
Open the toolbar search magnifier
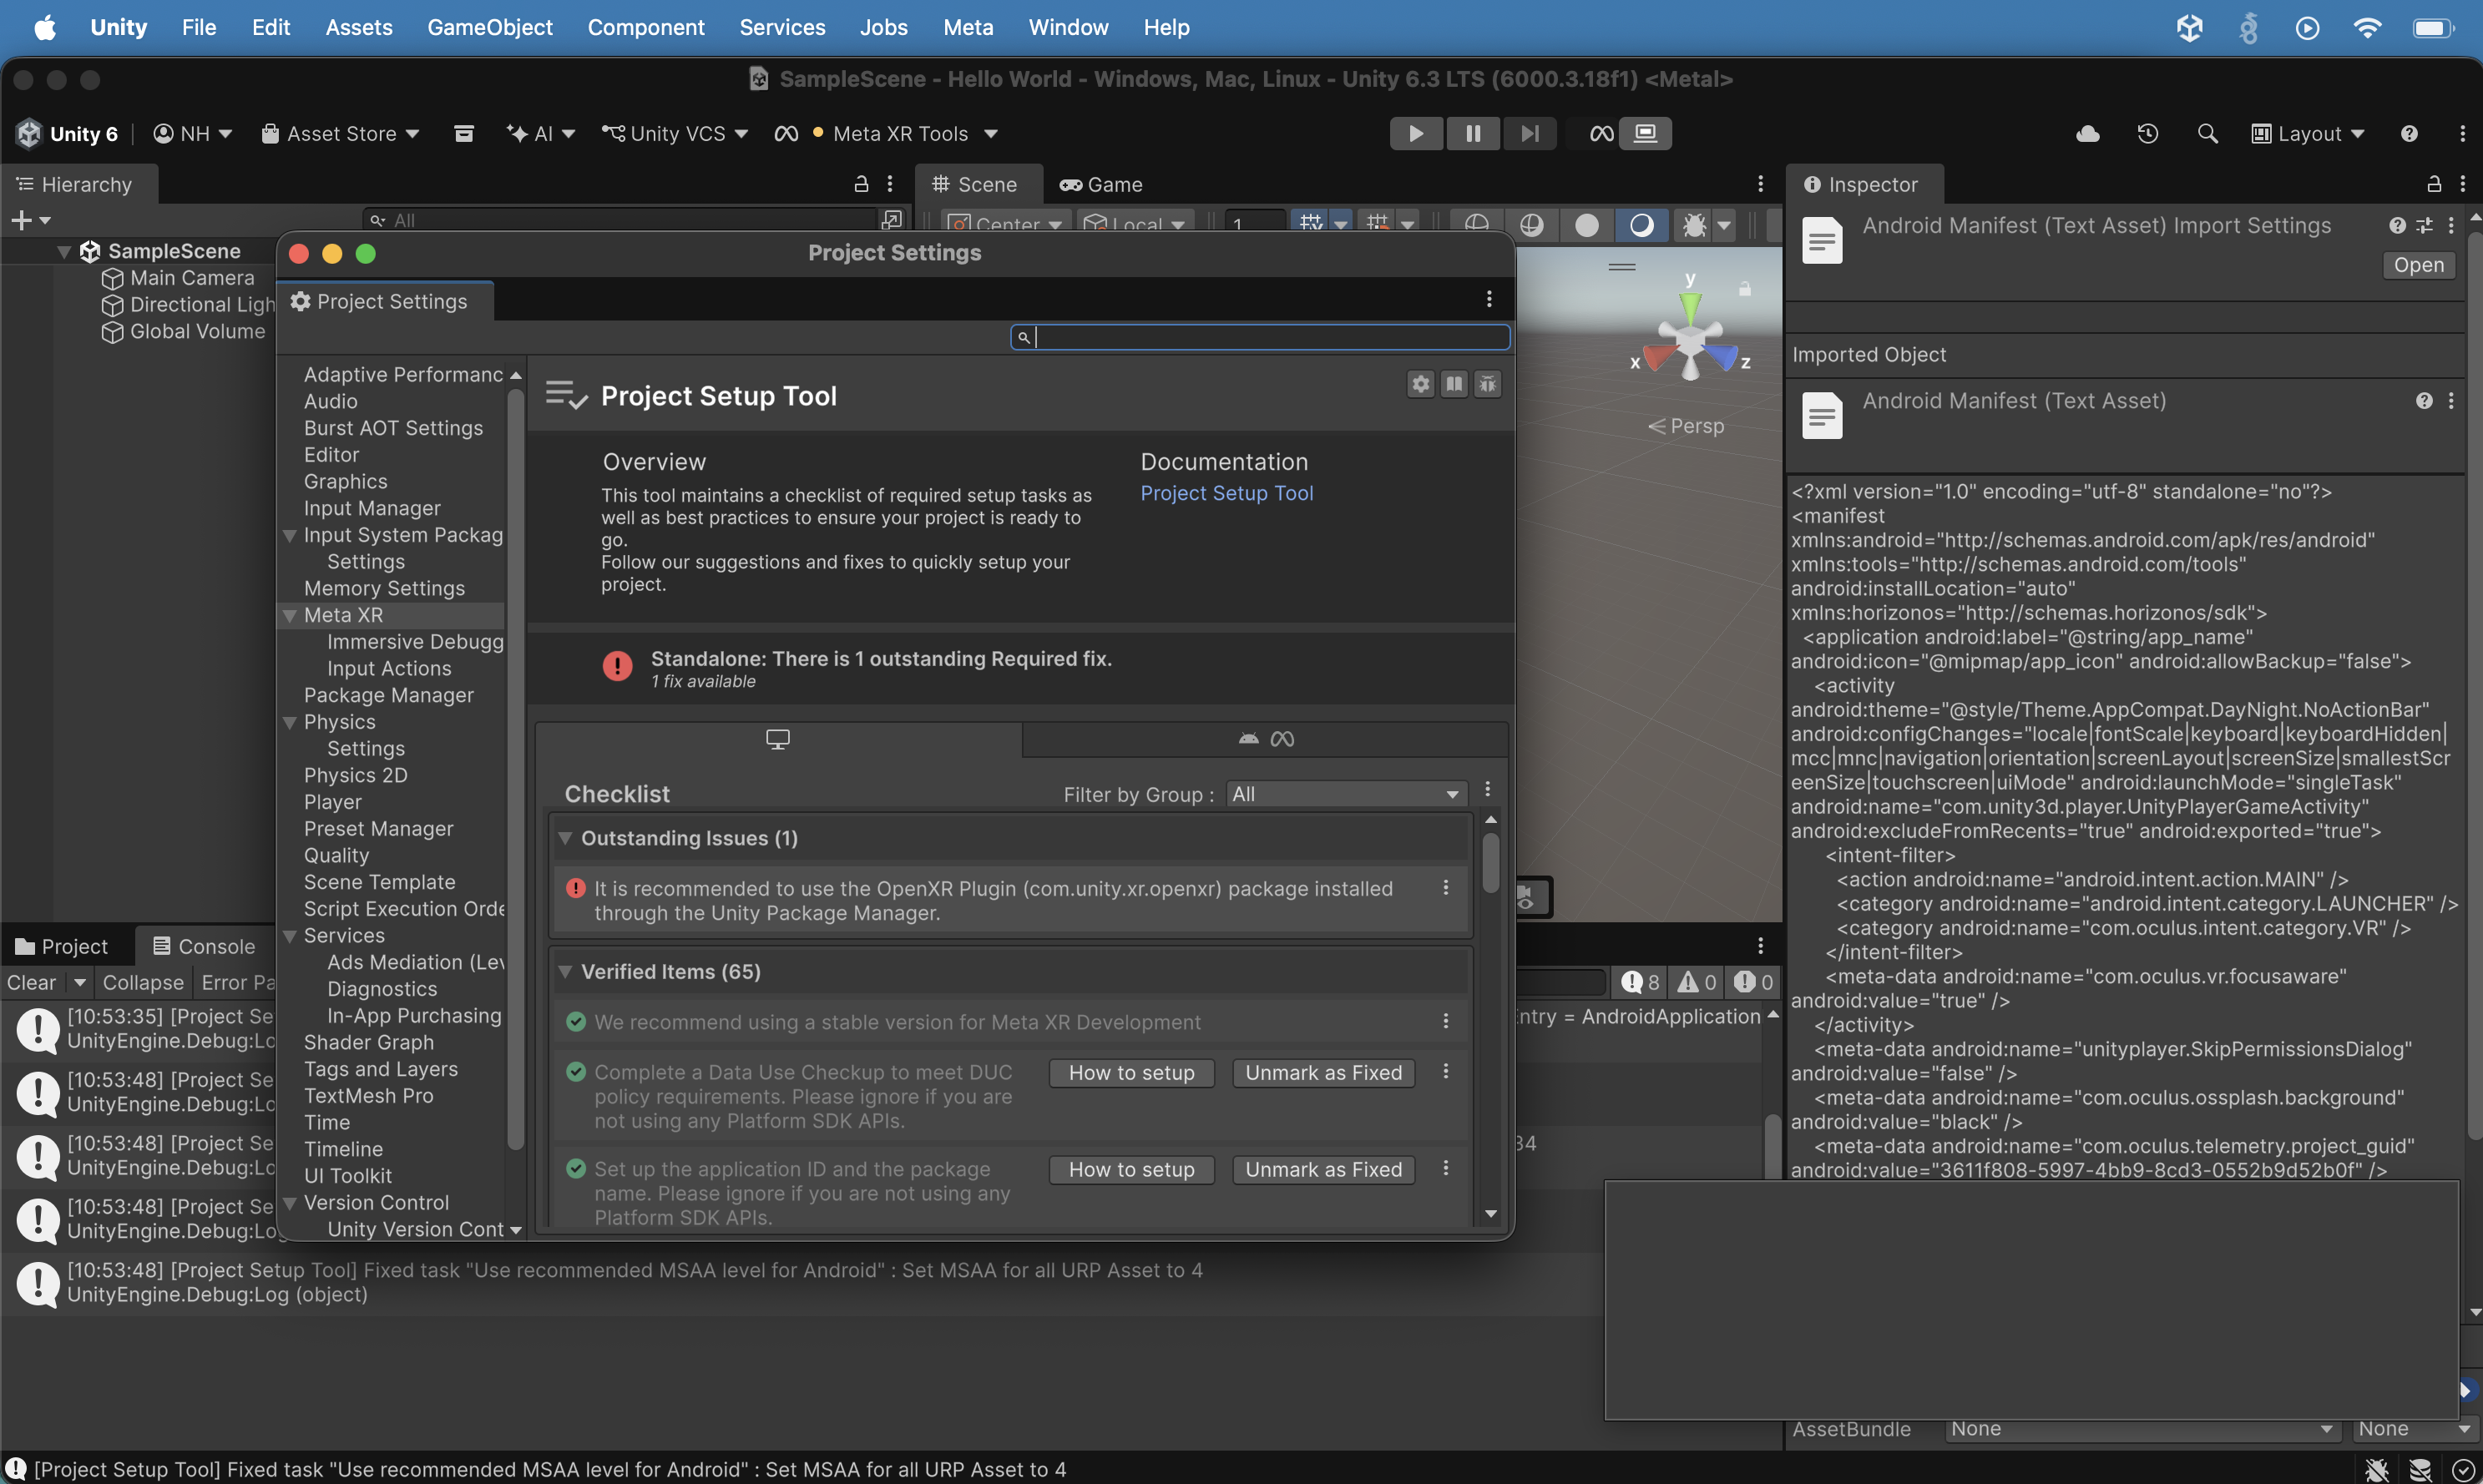click(x=2207, y=133)
